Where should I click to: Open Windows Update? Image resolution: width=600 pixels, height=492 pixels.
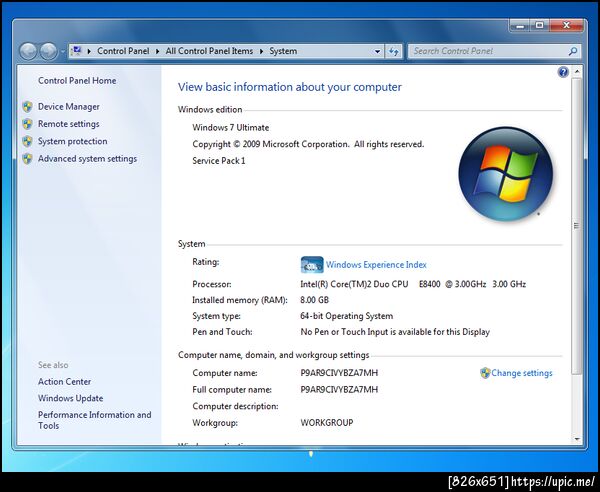tap(70, 398)
